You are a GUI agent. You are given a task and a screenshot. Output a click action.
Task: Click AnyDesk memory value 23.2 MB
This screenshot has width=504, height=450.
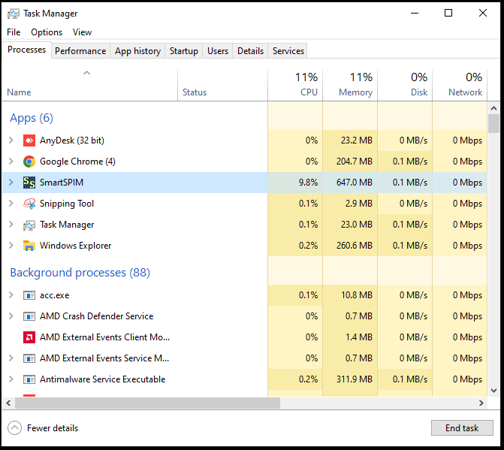coord(356,141)
